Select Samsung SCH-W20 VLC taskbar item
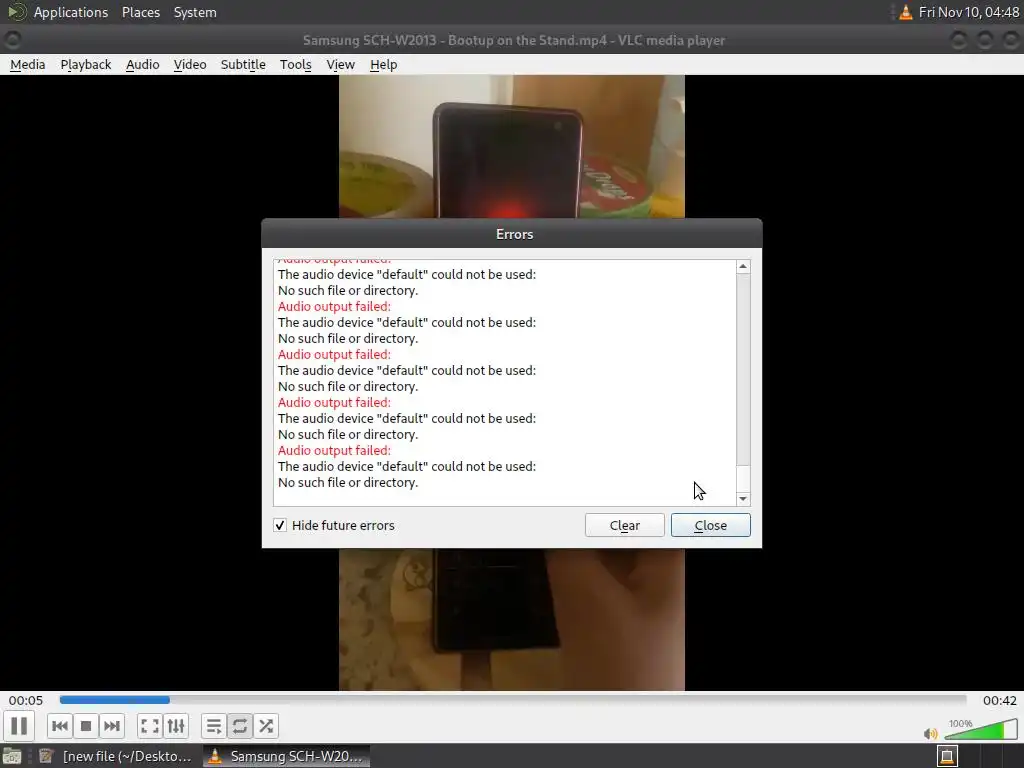 [286, 756]
